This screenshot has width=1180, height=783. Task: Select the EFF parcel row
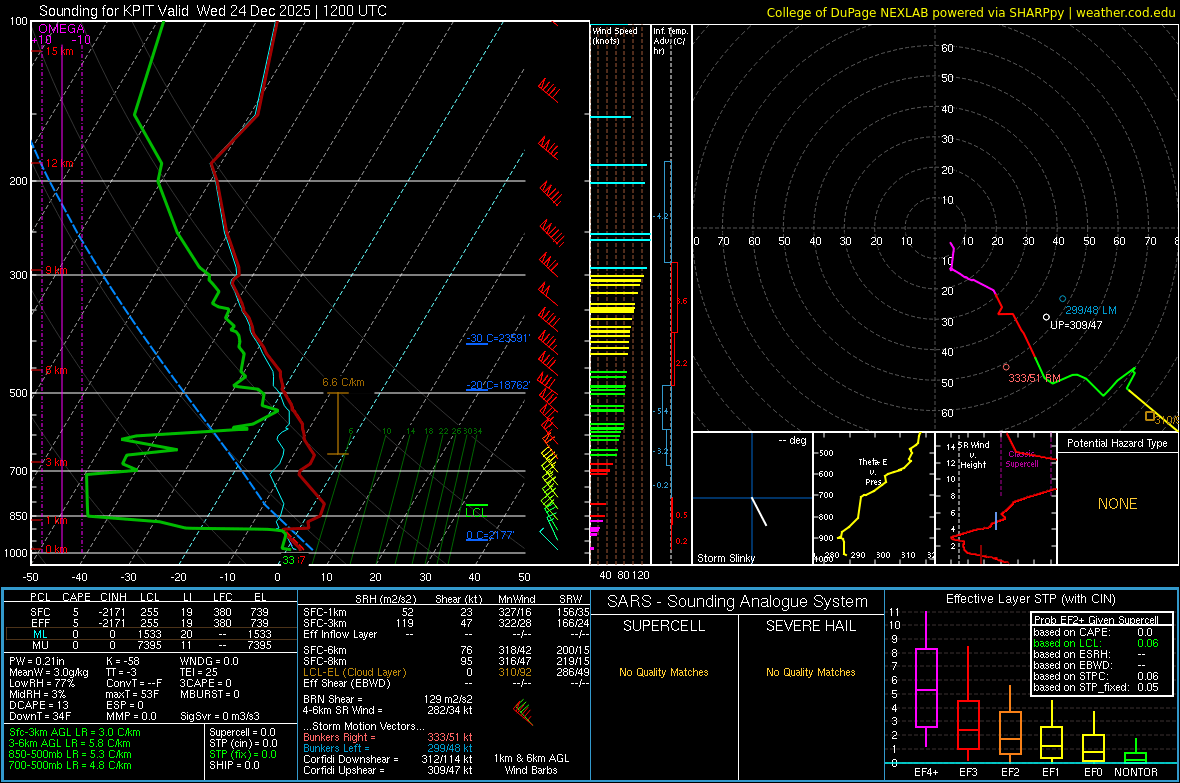[x=151, y=623]
